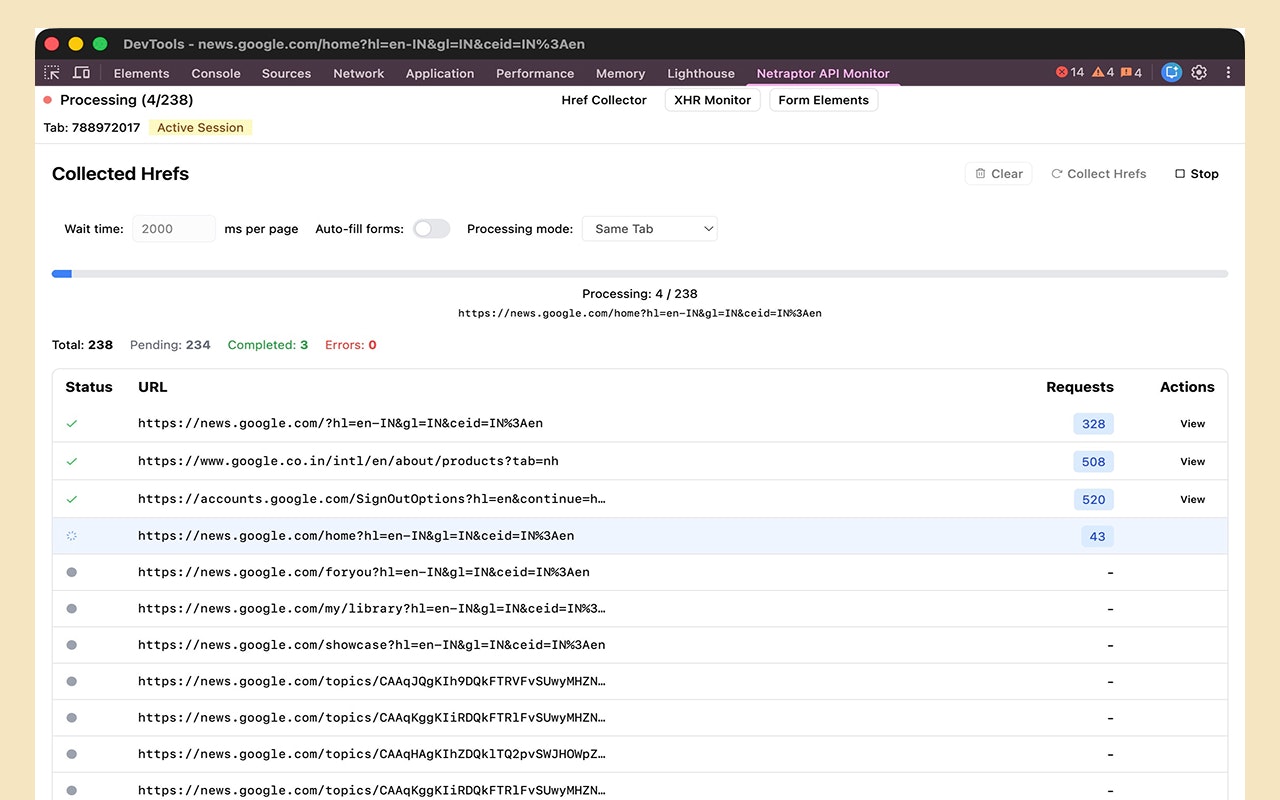
Task: Click the Active Session status badge
Action: coord(199,127)
